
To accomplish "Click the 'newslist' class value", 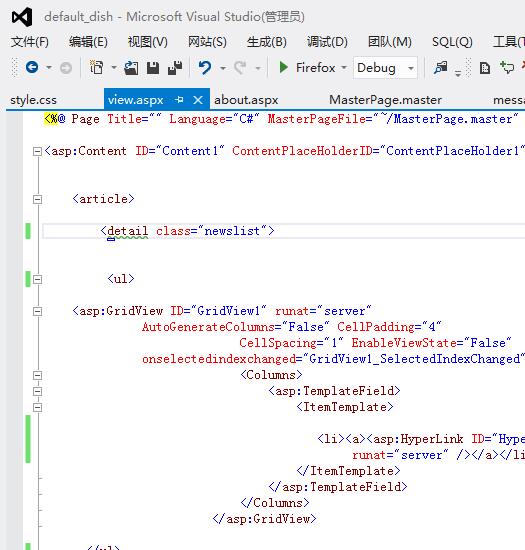I will coord(232,231).
